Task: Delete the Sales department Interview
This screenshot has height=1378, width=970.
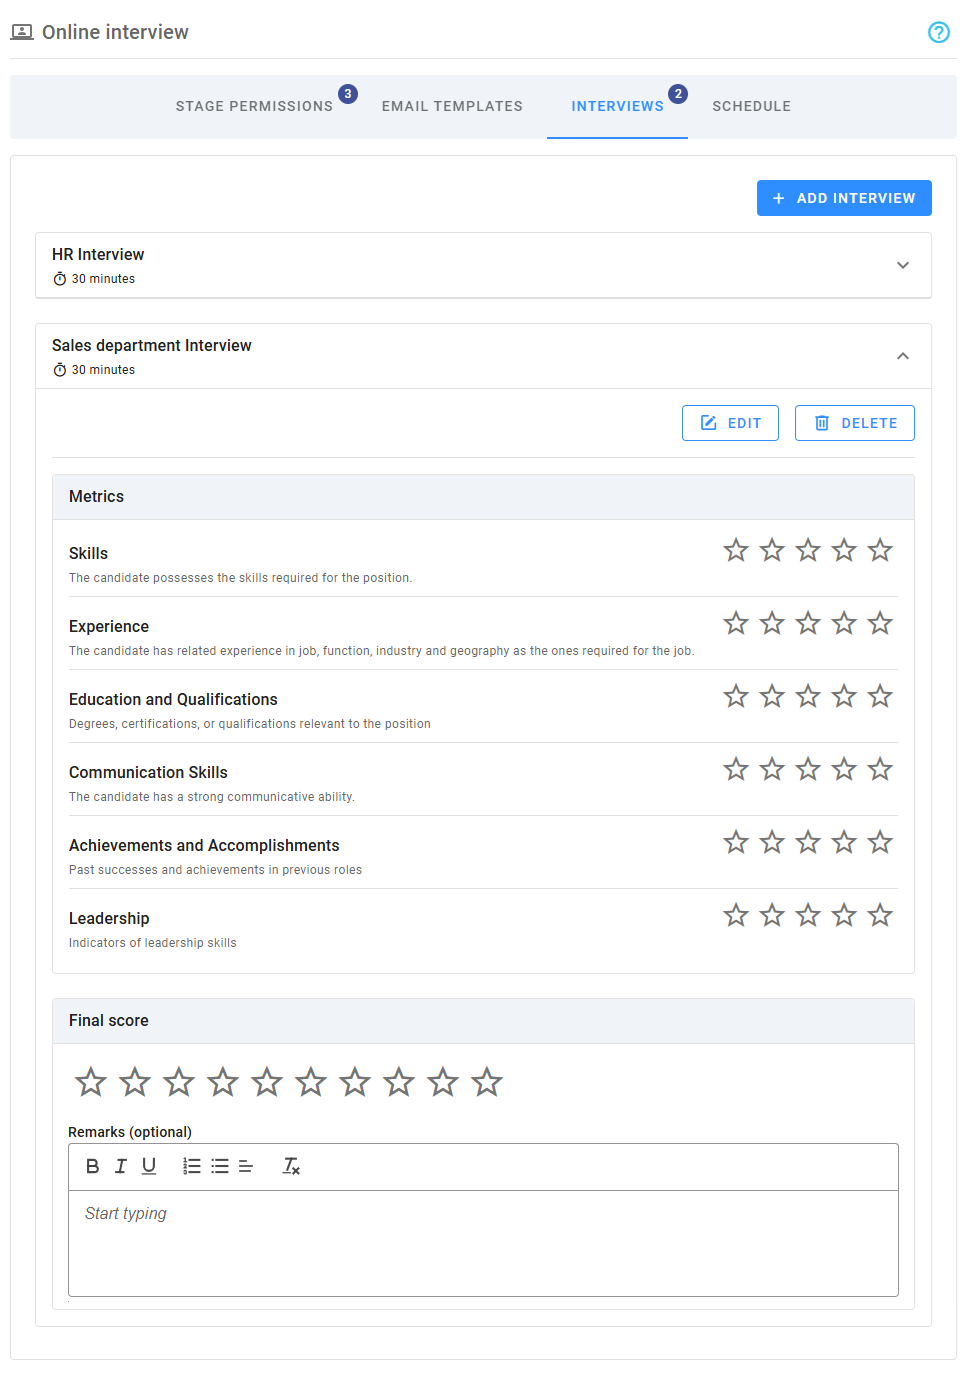Action: (854, 423)
